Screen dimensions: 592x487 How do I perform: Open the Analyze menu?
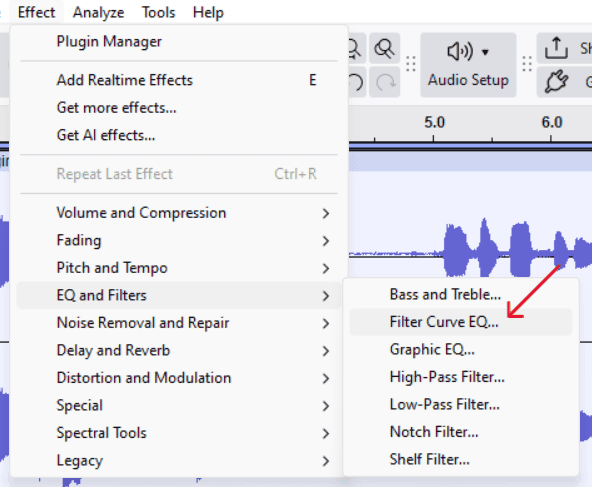98,12
